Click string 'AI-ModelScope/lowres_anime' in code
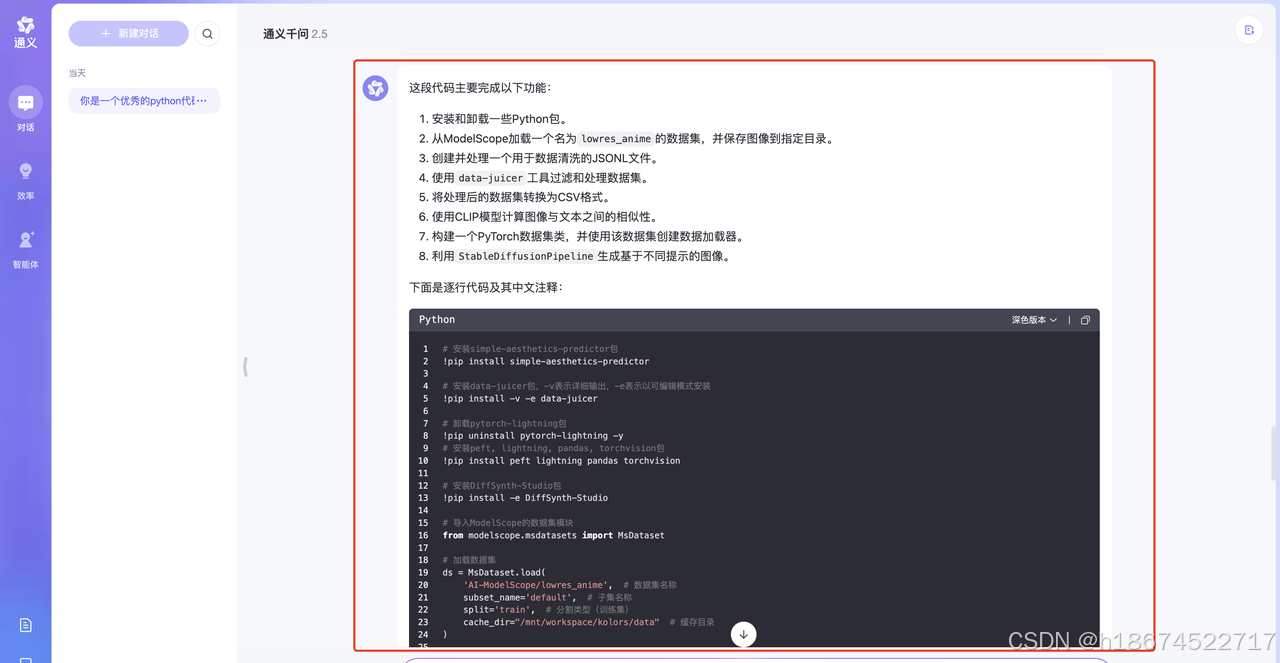The image size is (1280, 663). (x=538, y=585)
